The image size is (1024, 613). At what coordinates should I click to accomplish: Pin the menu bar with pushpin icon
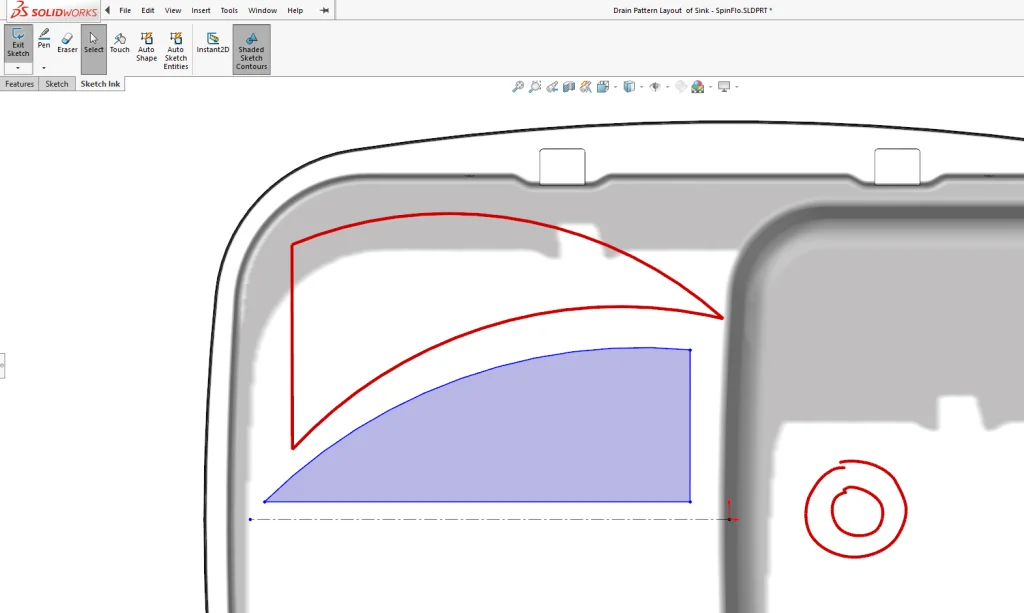click(x=324, y=10)
